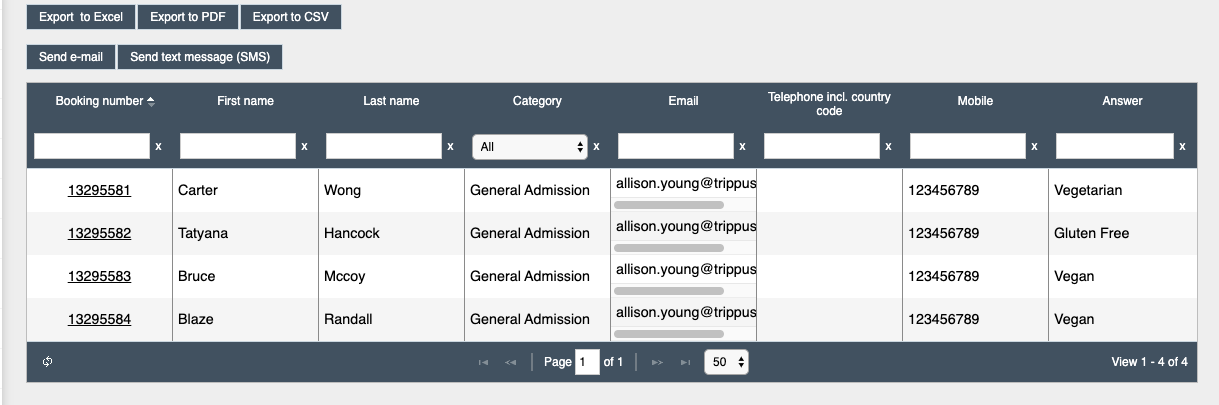
Task: Select Bruce's Vegan answer cell
Action: [1122, 276]
